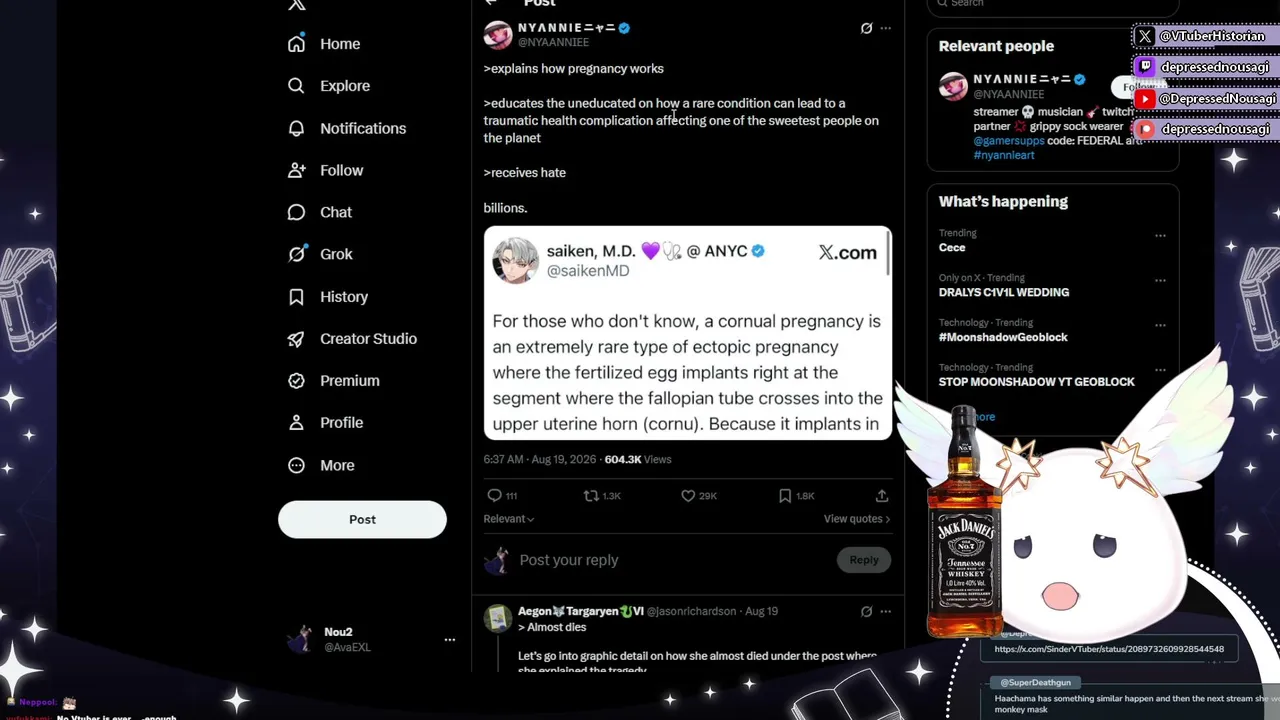This screenshot has width=1280, height=720.
Task: Like the post with heart icon
Action: click(688, 496)
